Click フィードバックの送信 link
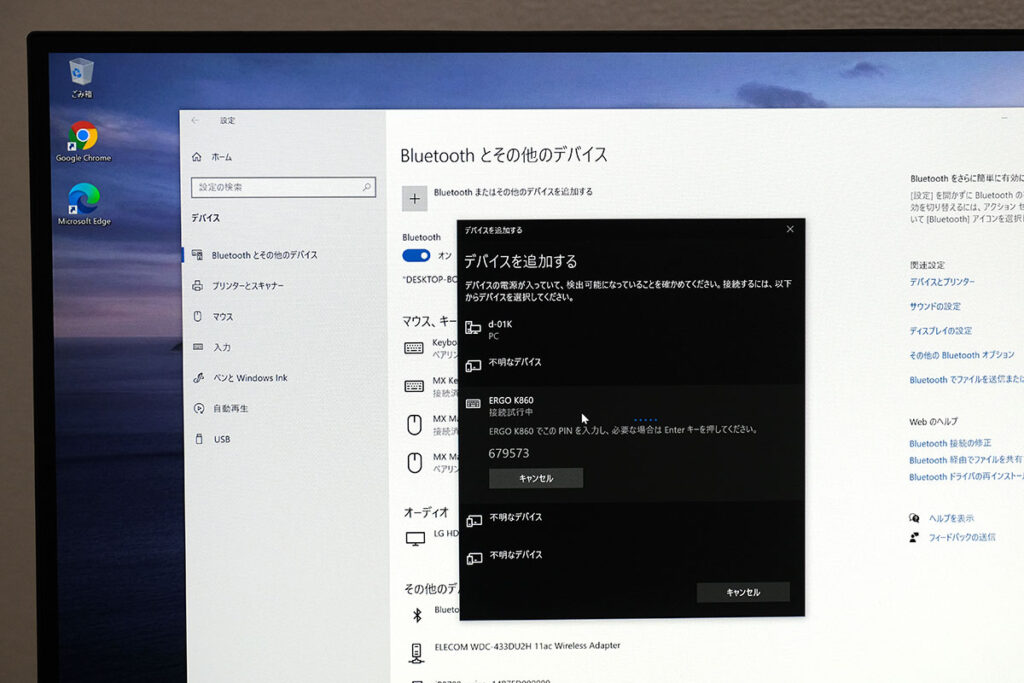Screen dimensions: 1024x683 coord(962,537)
